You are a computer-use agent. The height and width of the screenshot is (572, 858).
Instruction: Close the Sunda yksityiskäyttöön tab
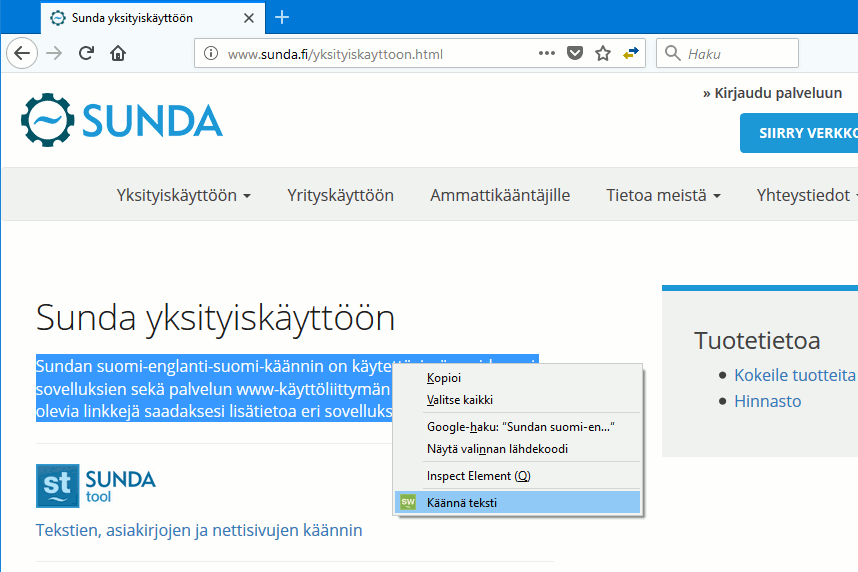coord(248,18)
